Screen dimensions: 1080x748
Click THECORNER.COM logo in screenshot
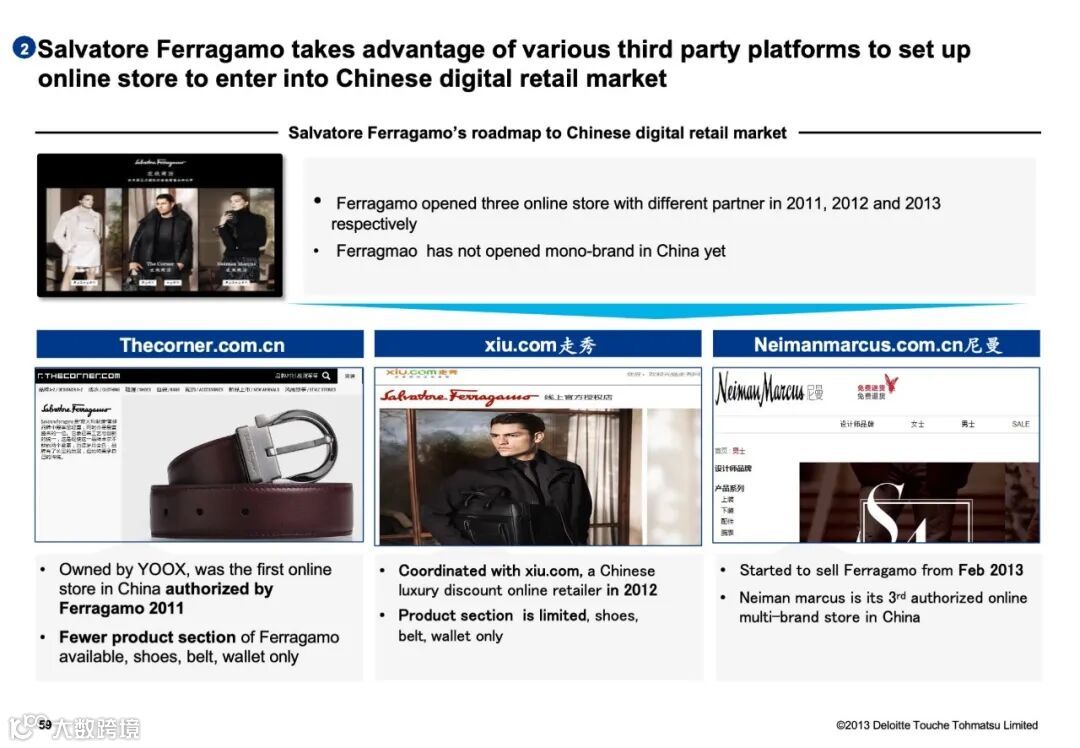click(x=79, y=376)
